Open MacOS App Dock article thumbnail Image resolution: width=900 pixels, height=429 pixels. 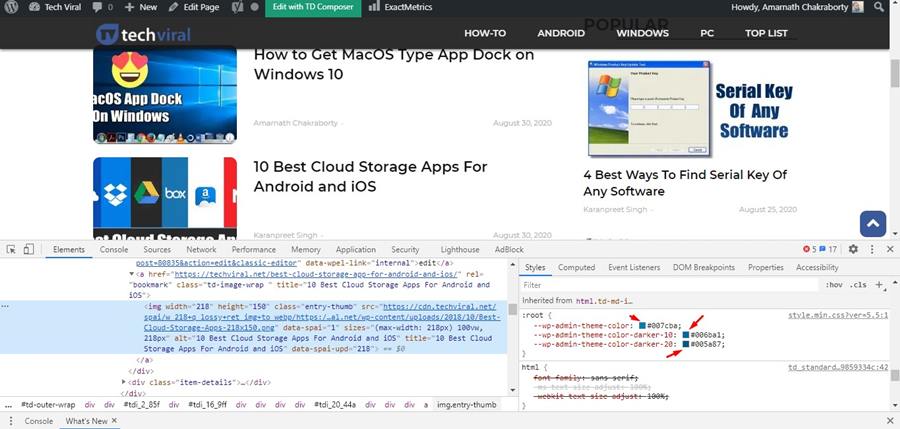pyautogui.click(x=165, y=95)
